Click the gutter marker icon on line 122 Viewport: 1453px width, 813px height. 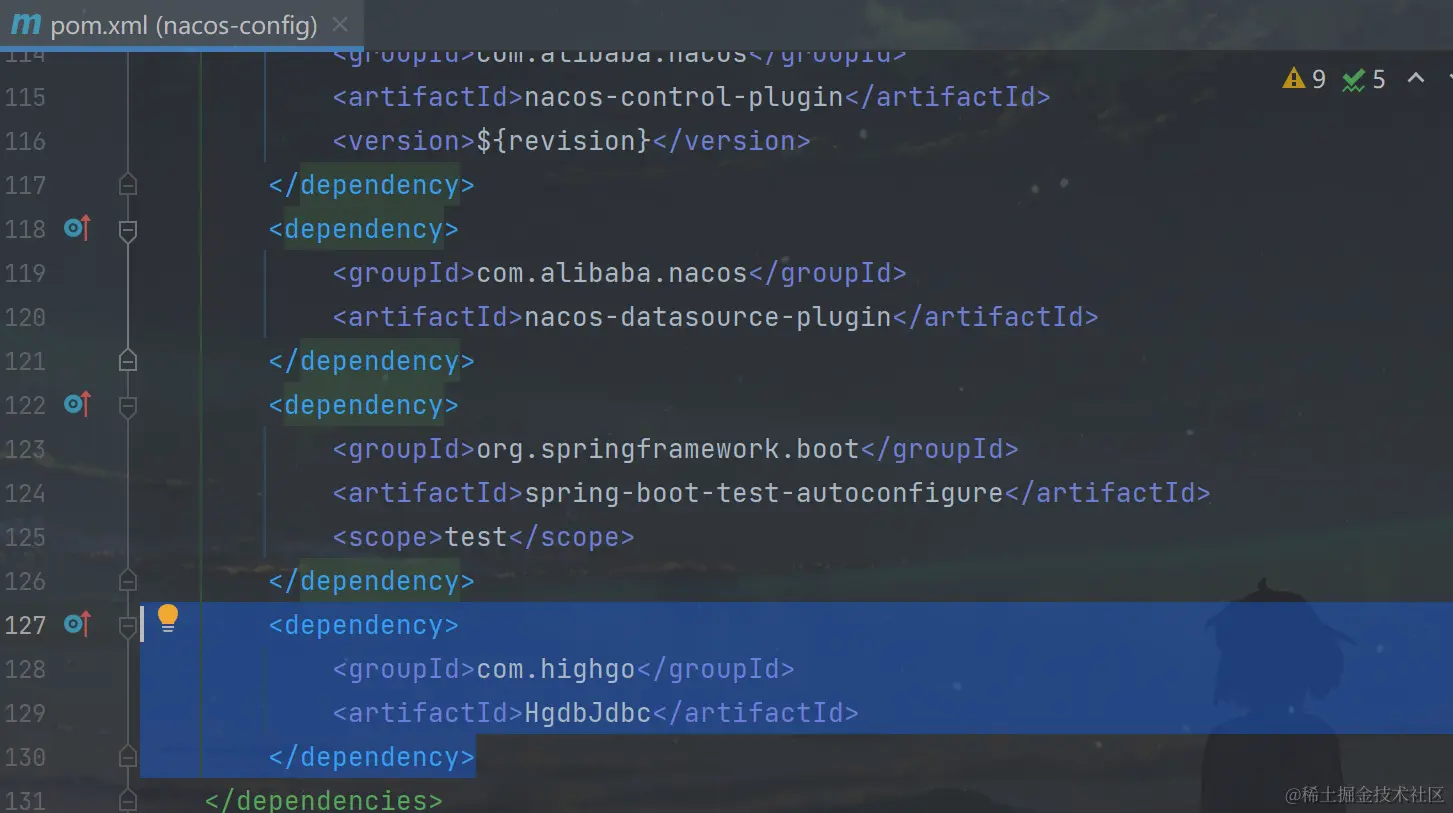(x=77, y=405)
